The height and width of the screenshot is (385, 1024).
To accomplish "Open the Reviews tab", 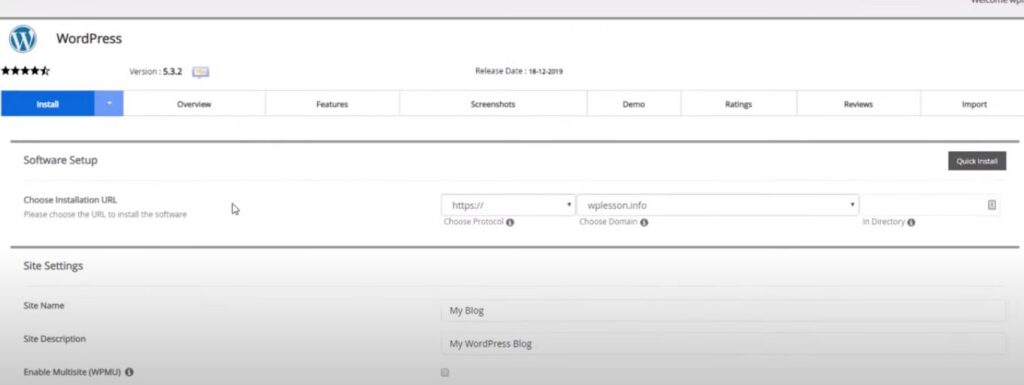I will point(858,104).
